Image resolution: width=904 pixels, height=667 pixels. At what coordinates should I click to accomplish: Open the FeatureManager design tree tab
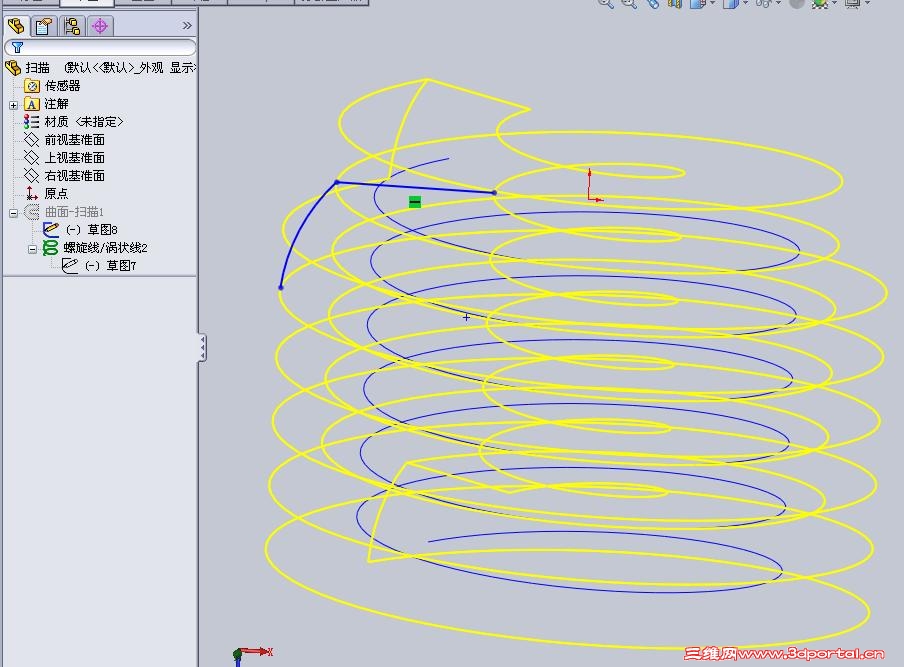(16, 26)
